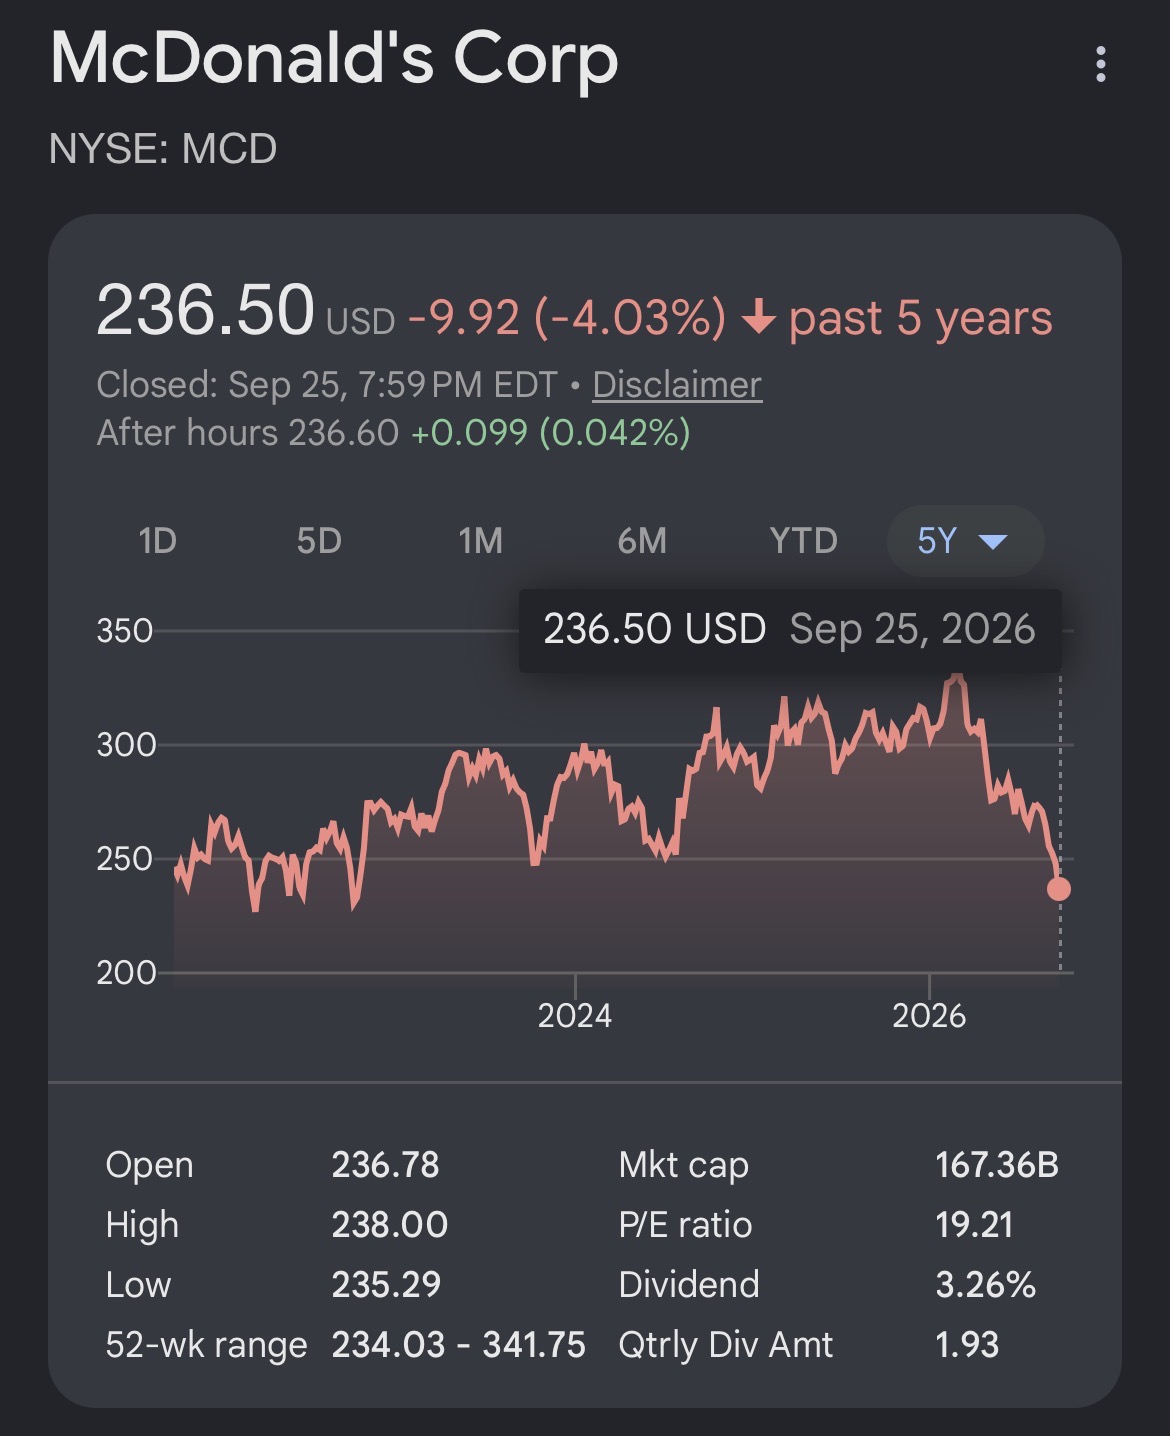The image size is (1170, 1436).
Task: Click the 2024 label on chart axis
Action: [x=574, y=1016]
